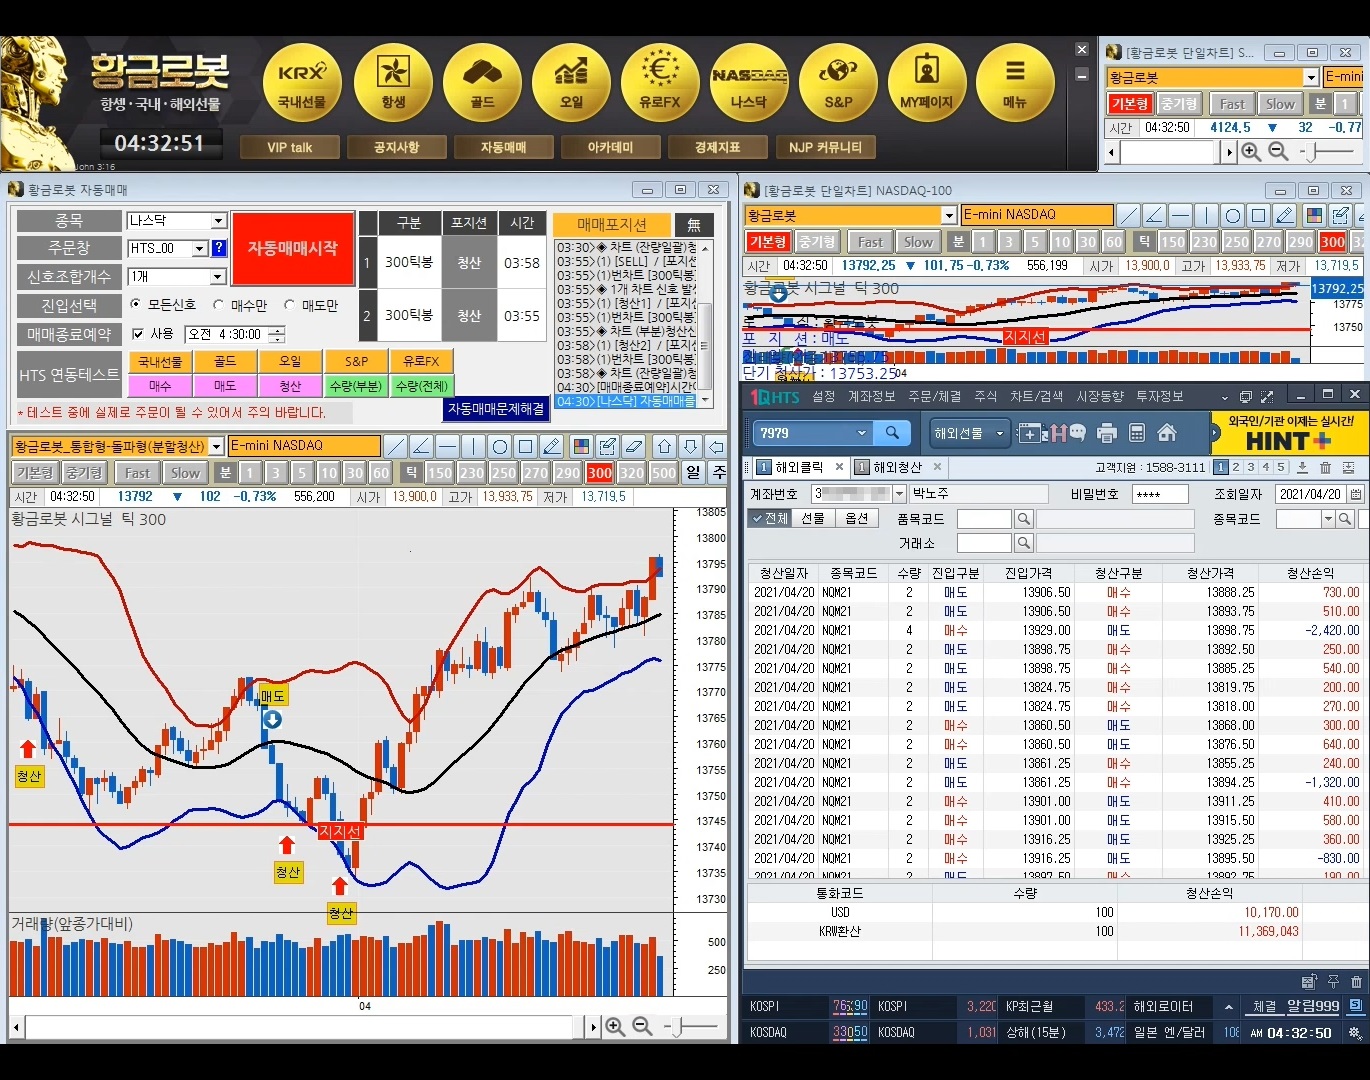The width and height of the screenshot is (1370, 1080).
Task: Expand 계좌번호 account dropdown
Action: (899, 494)
